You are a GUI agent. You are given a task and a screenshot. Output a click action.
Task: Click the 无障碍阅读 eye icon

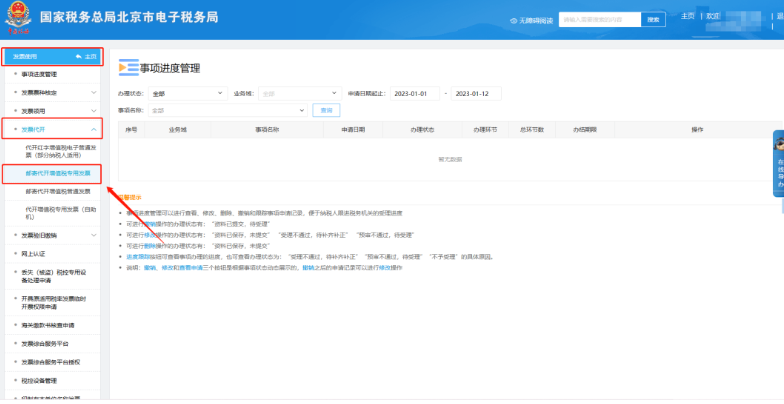click(514, 20)
